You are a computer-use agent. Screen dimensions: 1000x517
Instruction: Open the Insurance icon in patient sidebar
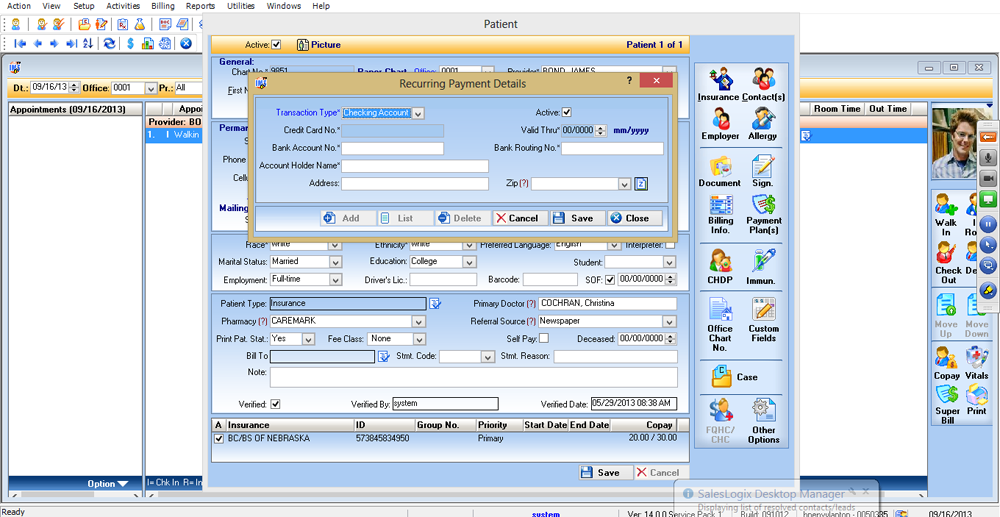pos(719,85)
